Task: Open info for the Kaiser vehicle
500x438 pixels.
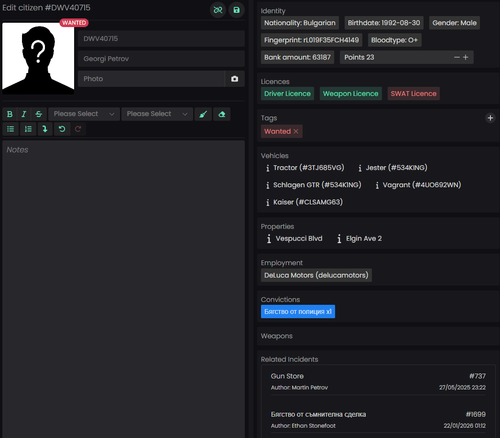Action: pyautogui.click(x=268, y=202)
